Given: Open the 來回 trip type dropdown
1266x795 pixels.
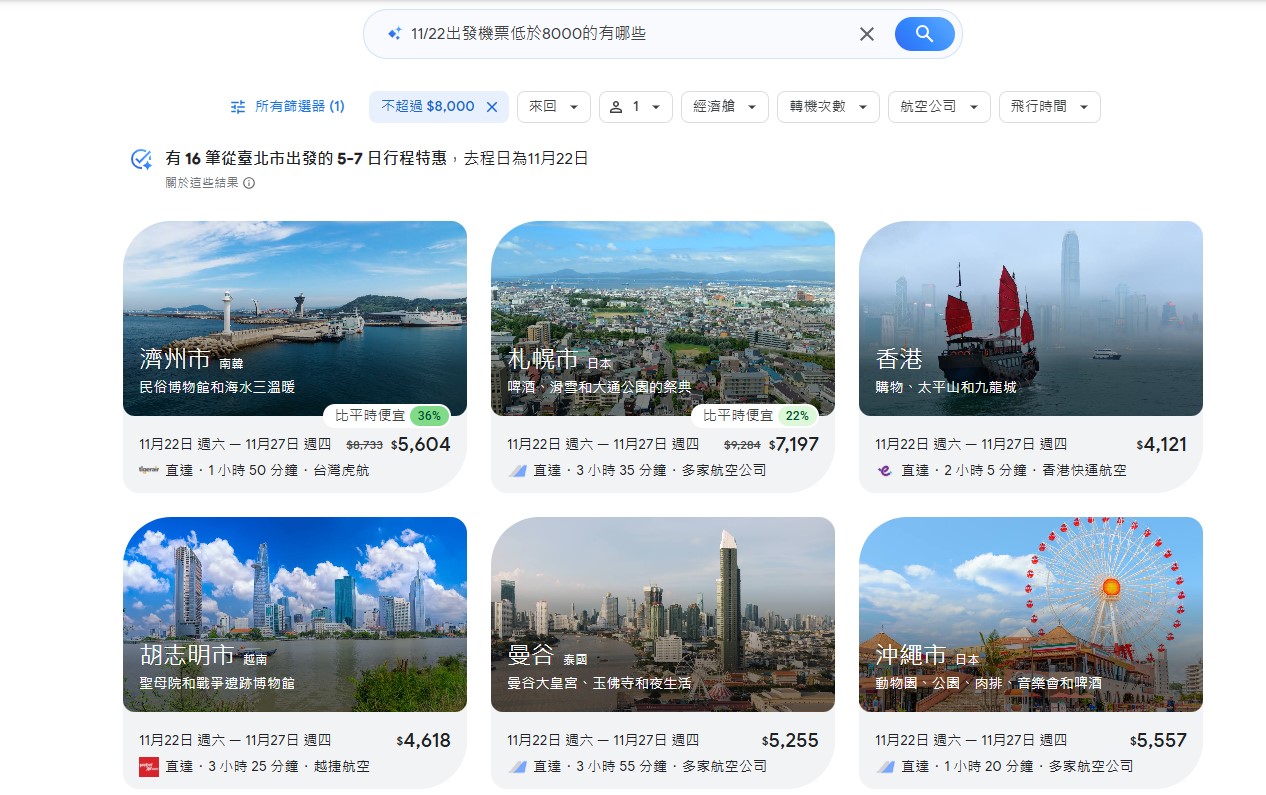Looking at the screenshot, I should tap(553, 106).
